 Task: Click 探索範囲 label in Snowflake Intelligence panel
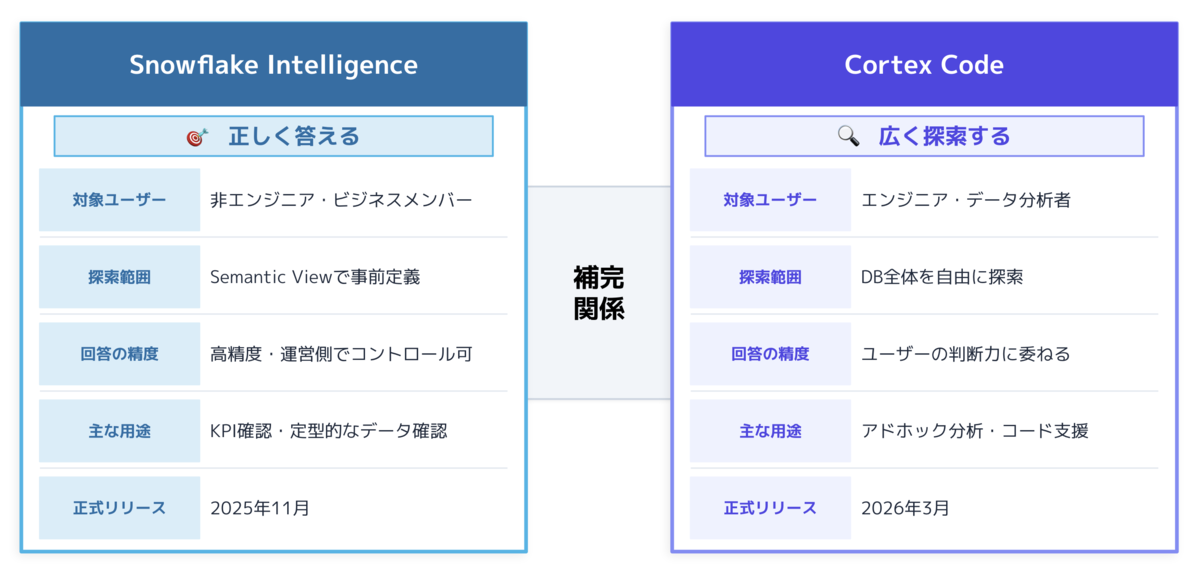[x=119, y=277]
